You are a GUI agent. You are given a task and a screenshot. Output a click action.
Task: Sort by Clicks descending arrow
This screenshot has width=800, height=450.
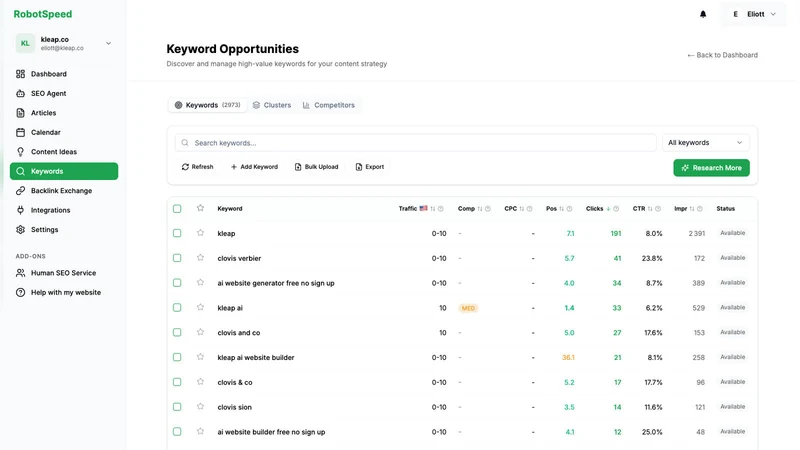tap(608, 209)
